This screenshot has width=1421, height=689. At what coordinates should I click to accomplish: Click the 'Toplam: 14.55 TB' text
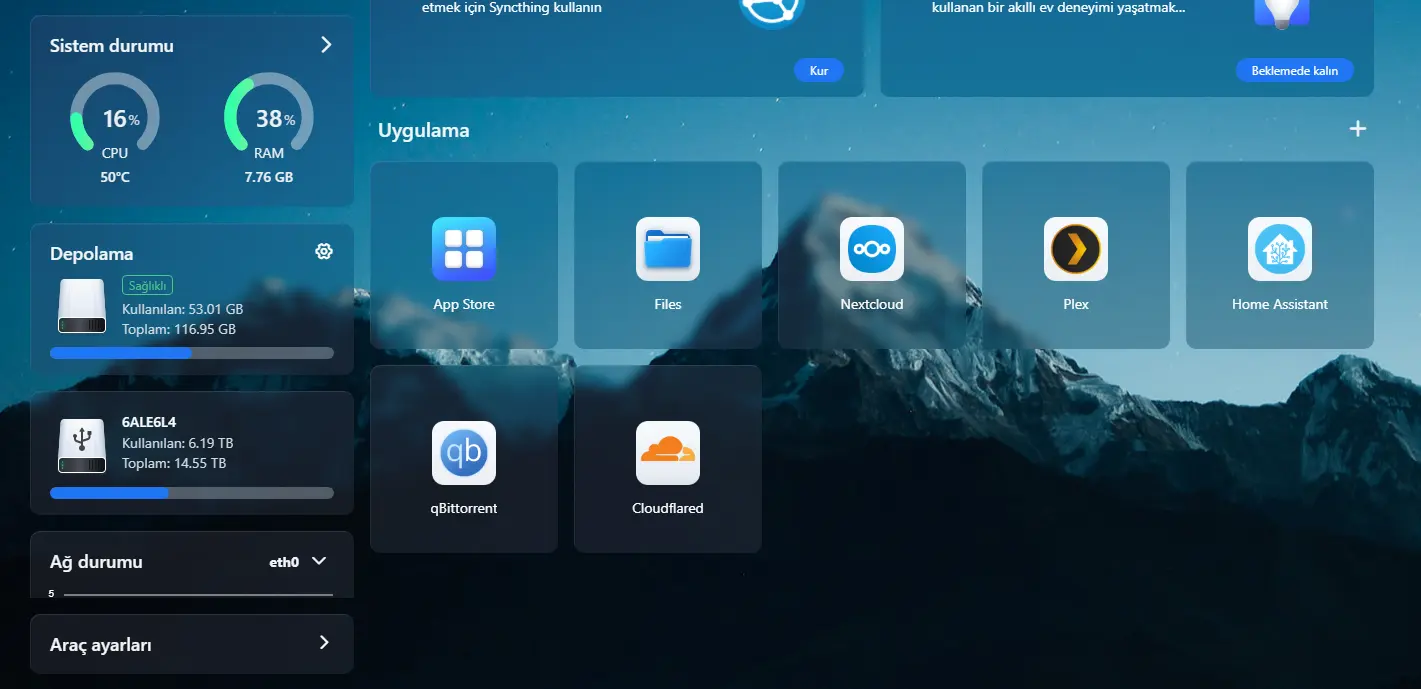coord(174,463)
